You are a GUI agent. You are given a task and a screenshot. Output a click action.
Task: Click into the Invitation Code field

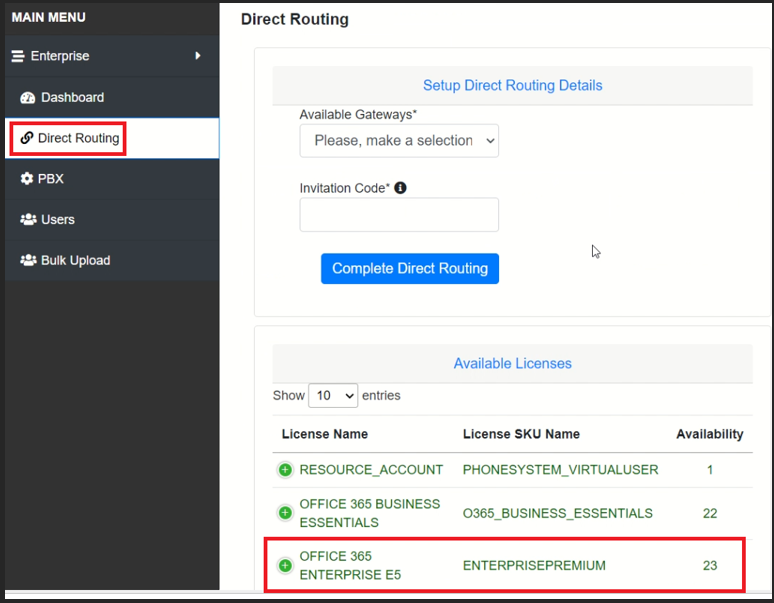[x=399, y=215]
